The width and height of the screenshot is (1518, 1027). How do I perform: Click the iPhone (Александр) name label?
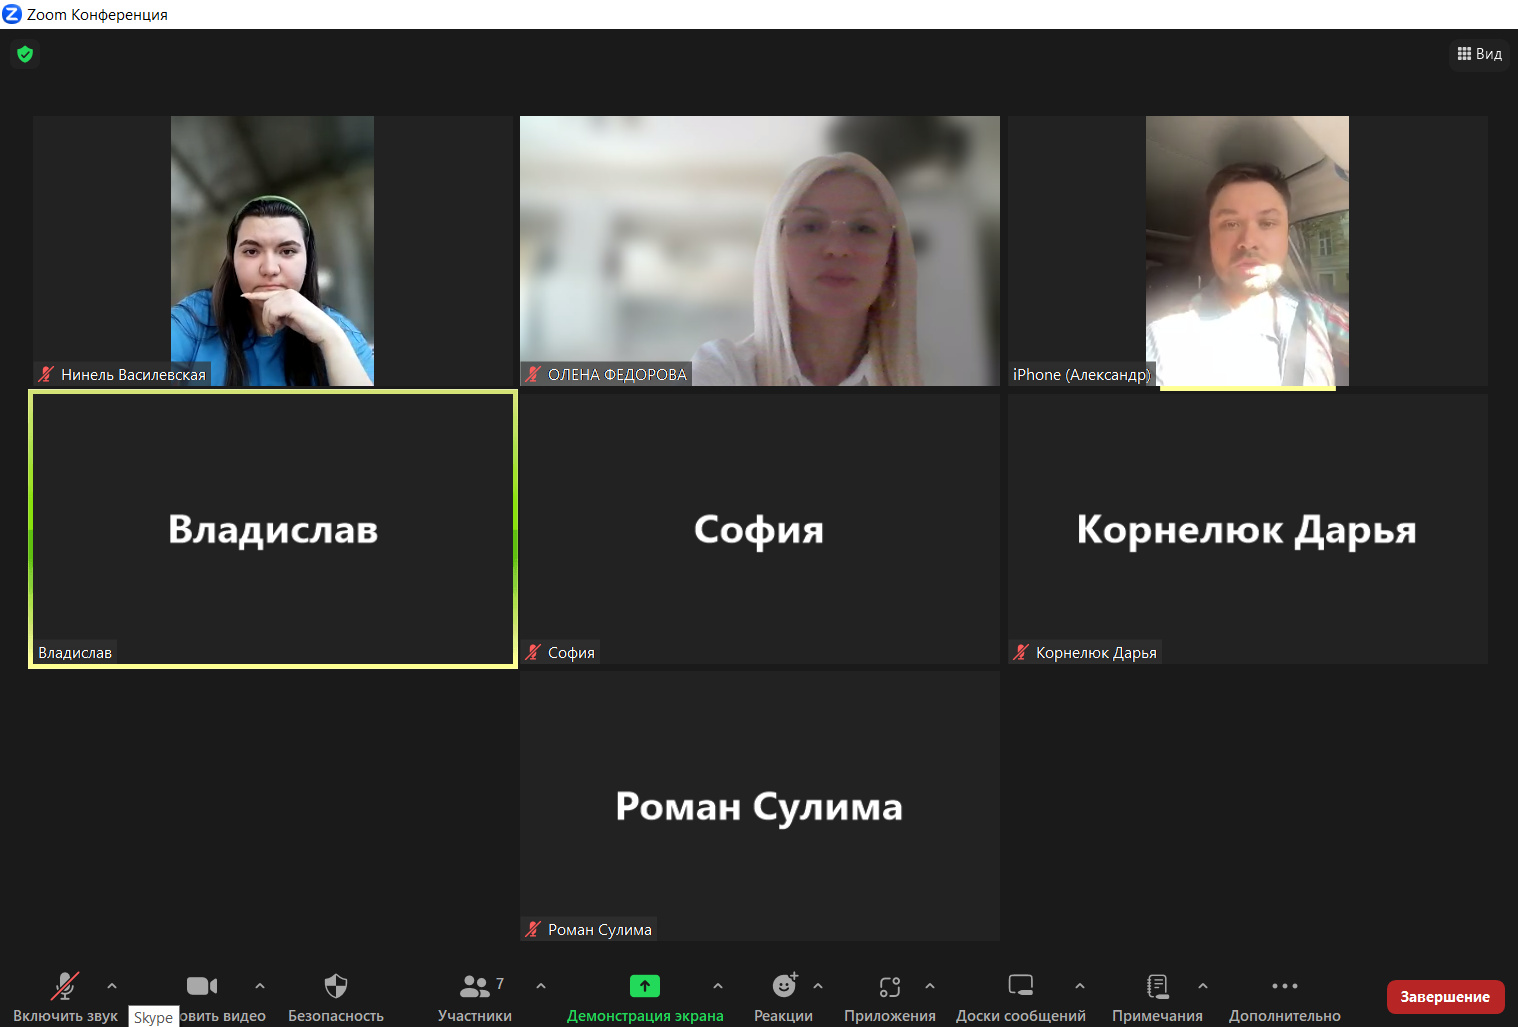pos(1081,374)
